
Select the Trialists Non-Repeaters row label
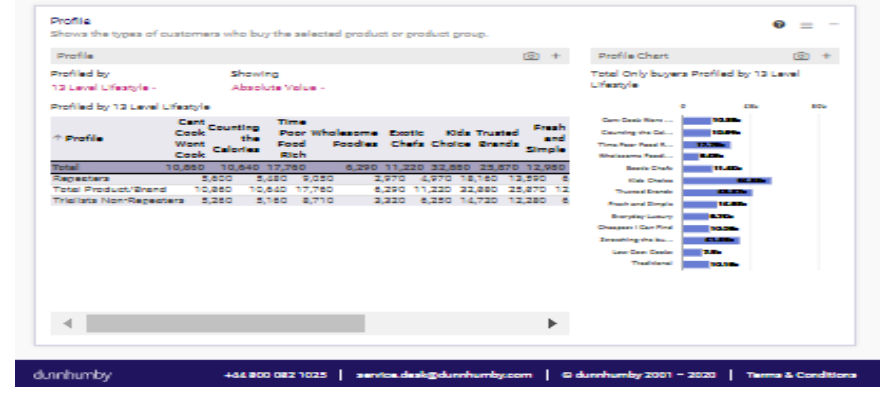click(x=118, y=200)
